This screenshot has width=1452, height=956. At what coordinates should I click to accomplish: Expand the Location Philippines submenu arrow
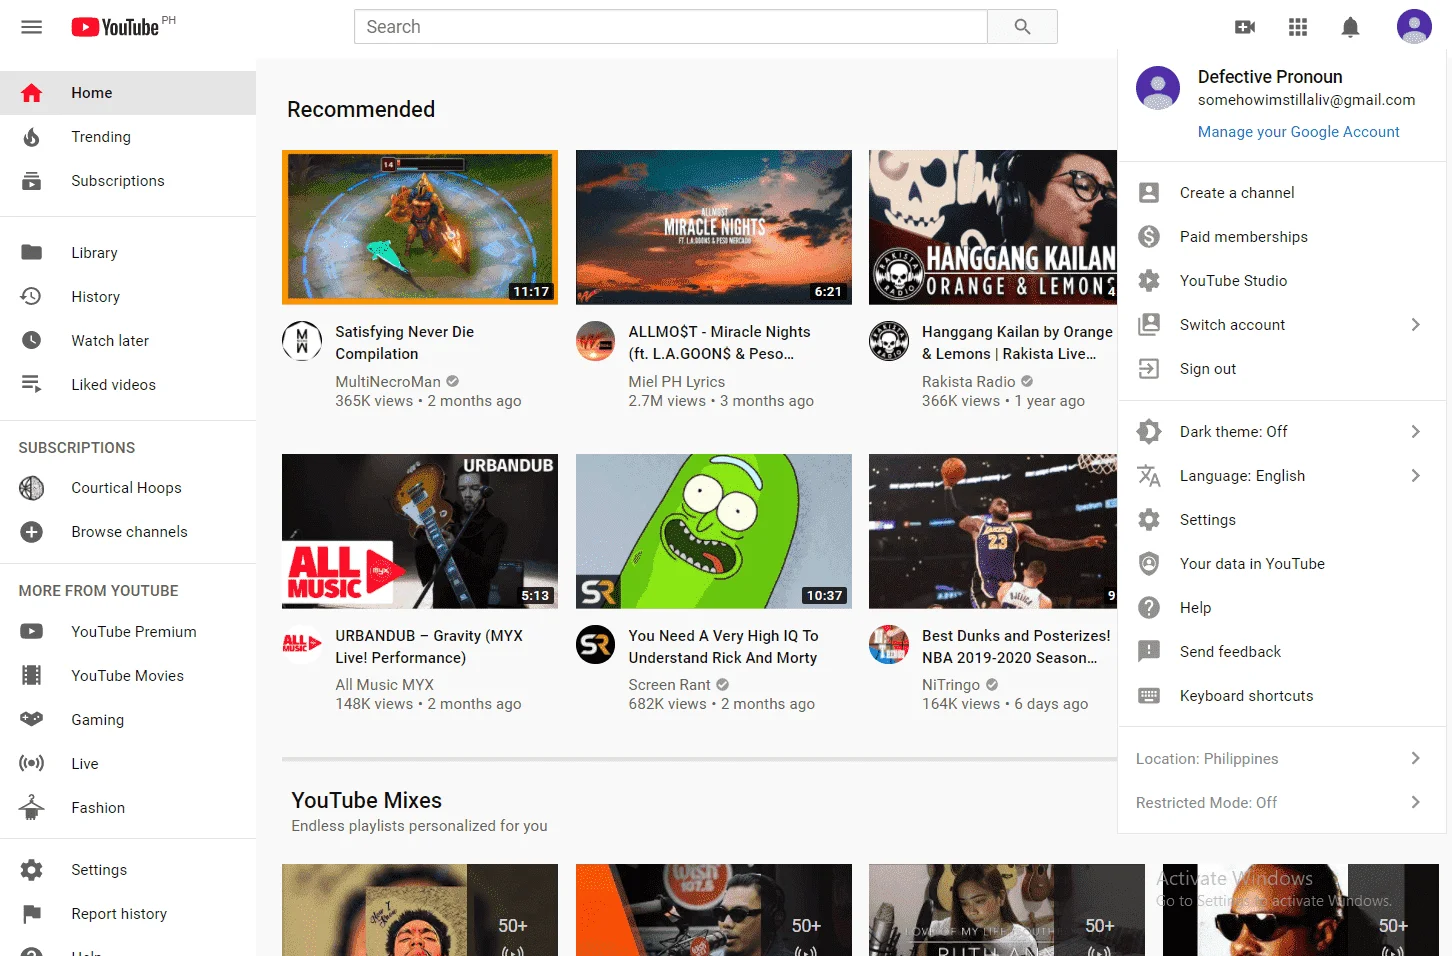tap(1415, 759)
